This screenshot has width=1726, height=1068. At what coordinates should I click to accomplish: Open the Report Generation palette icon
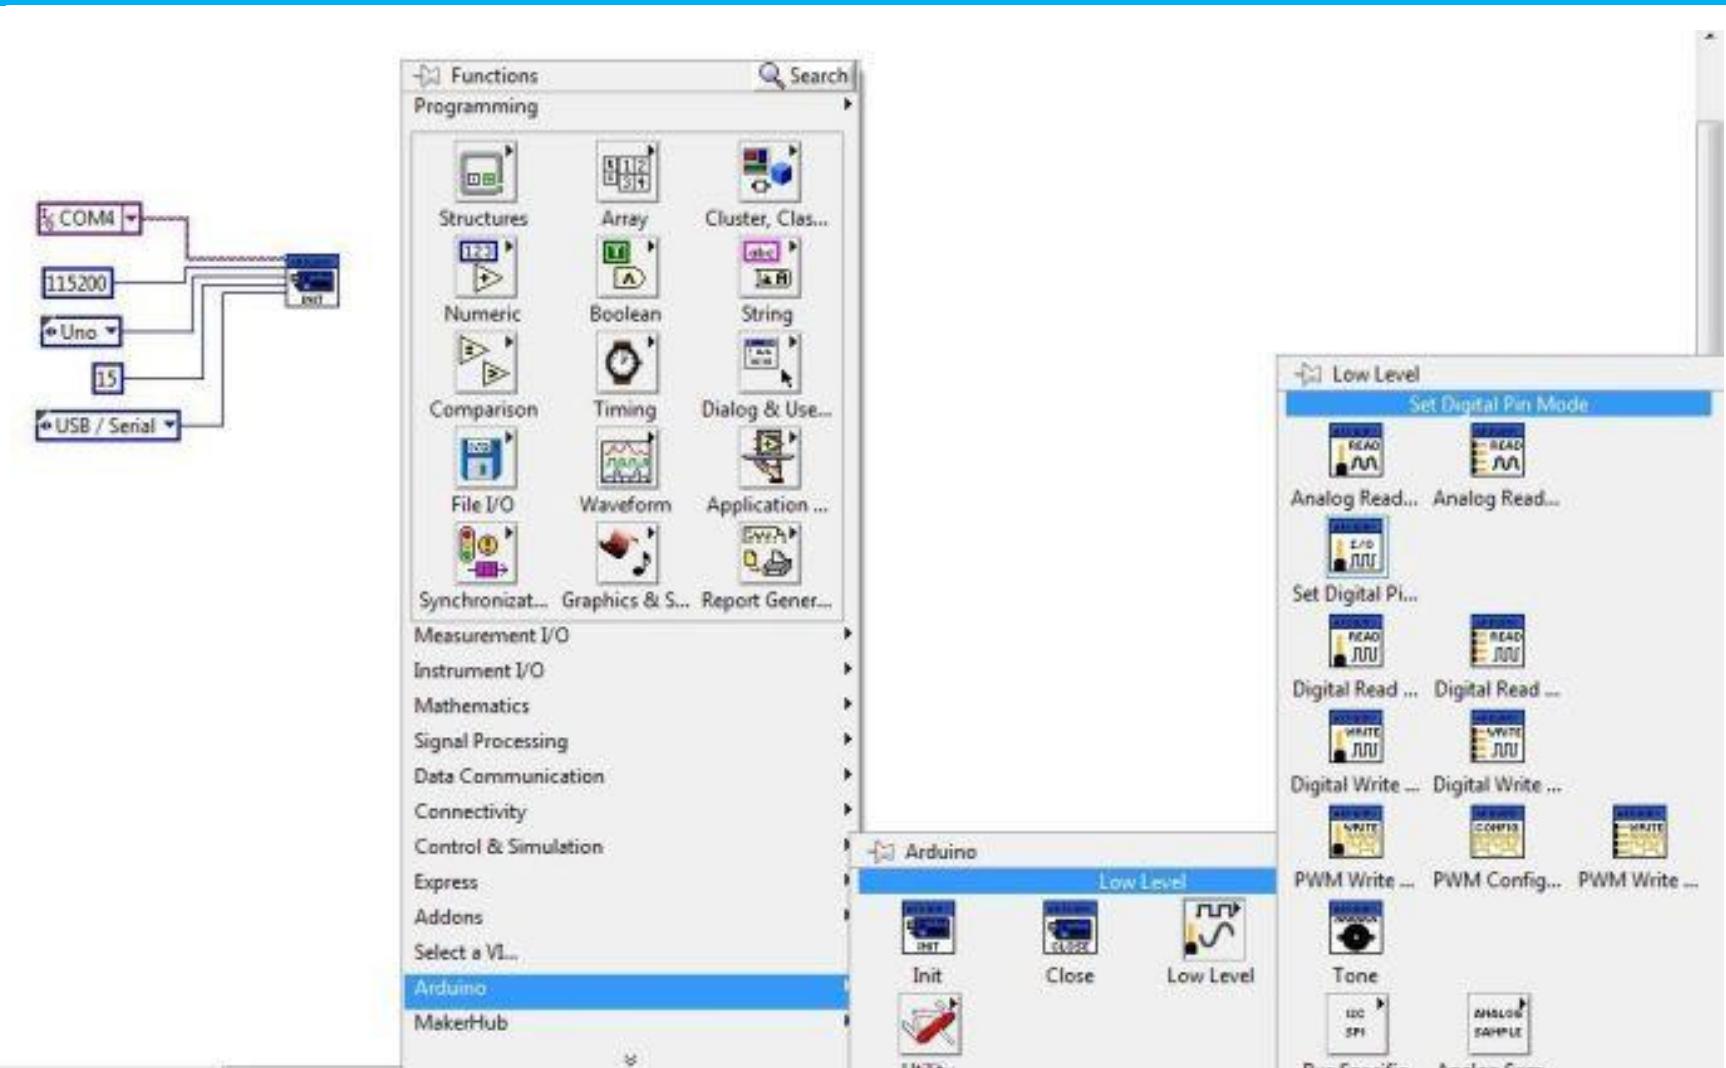768,554
